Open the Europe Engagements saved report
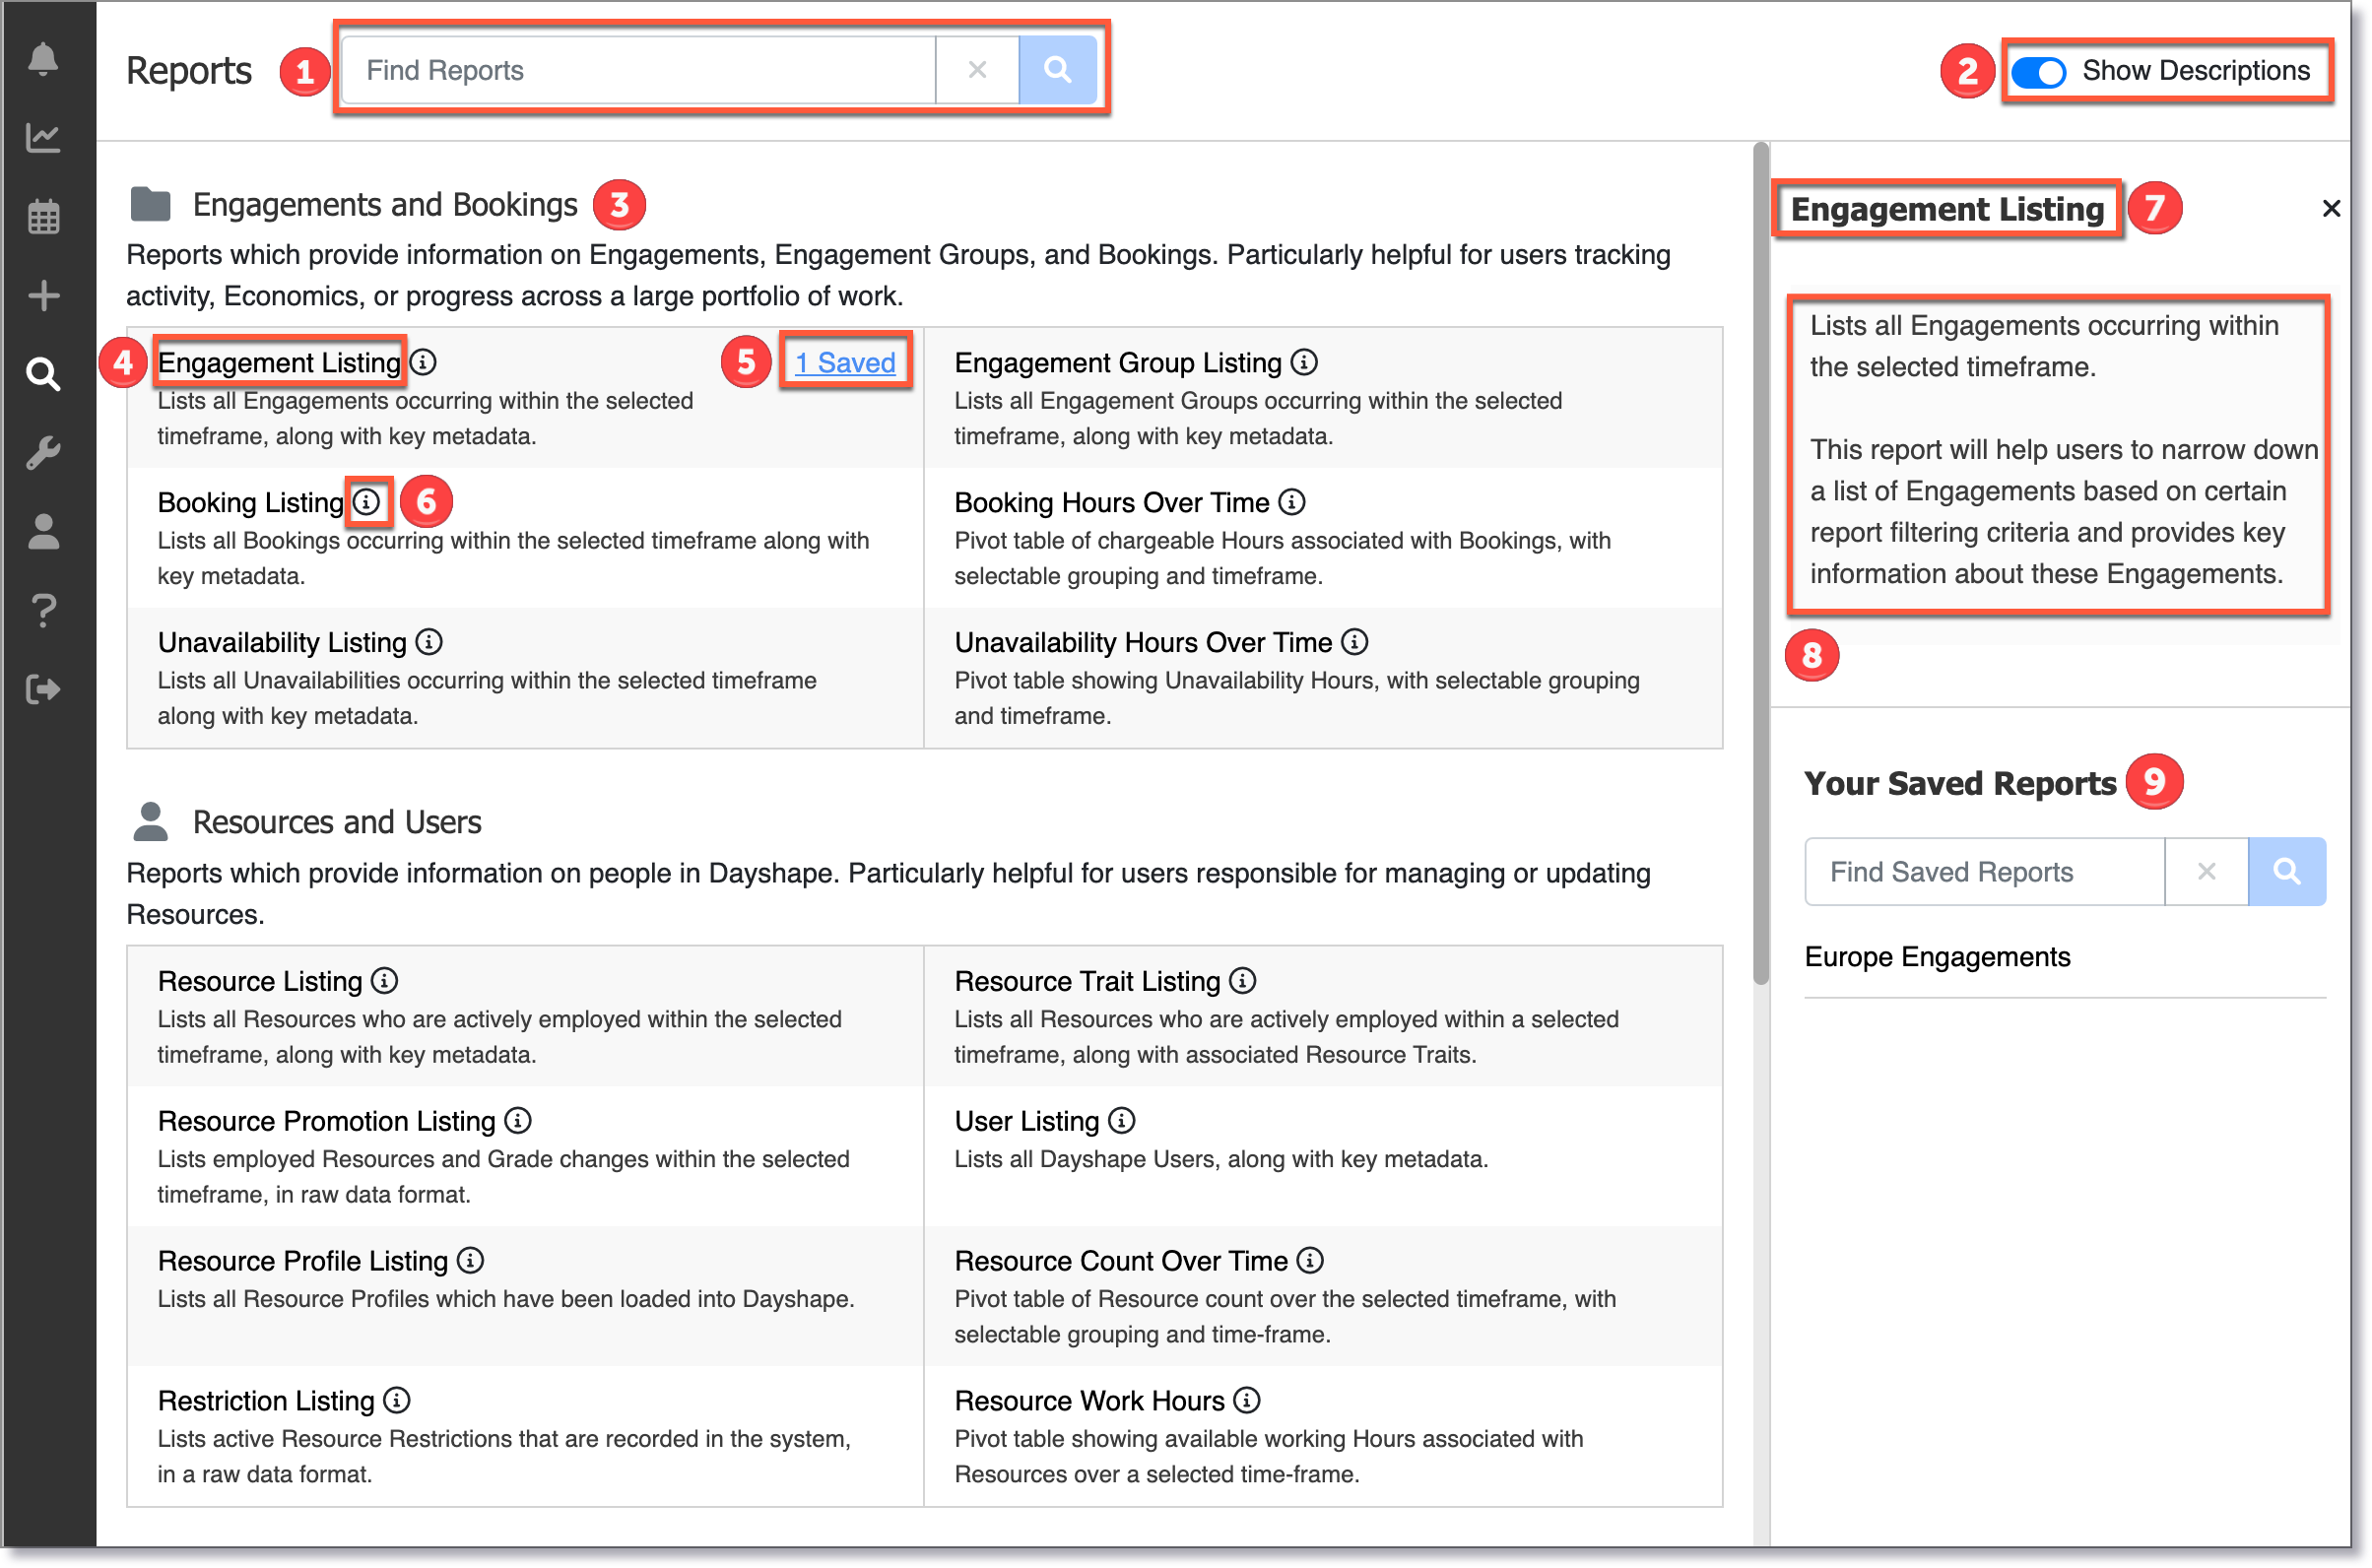This screenshot has height=1568, width=2372. (x=1937, y=958)
